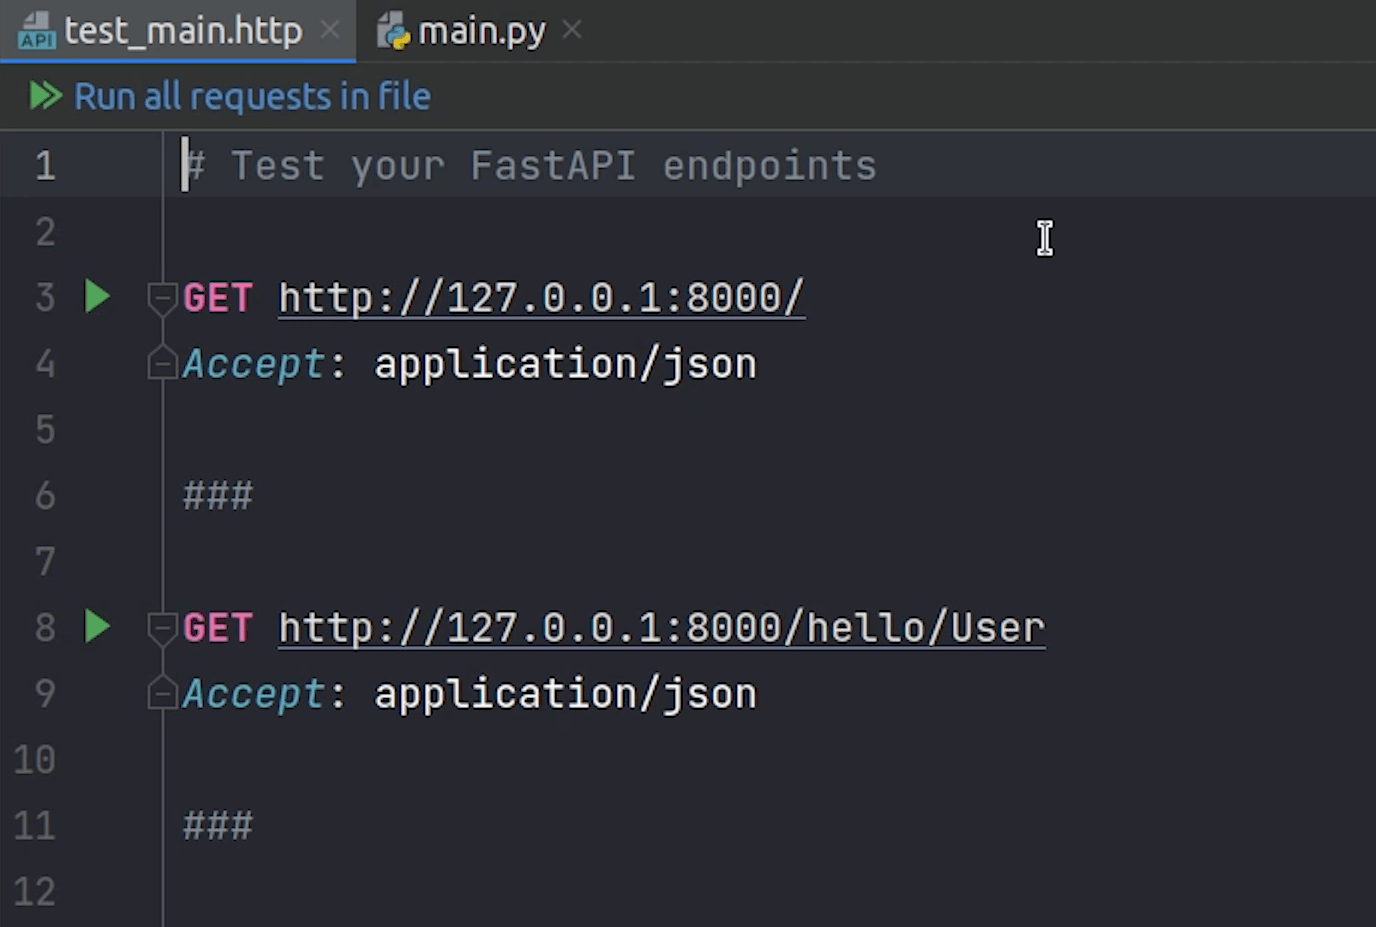
Task: Collapse the fold marker on line 8
Action: (161, 627)
